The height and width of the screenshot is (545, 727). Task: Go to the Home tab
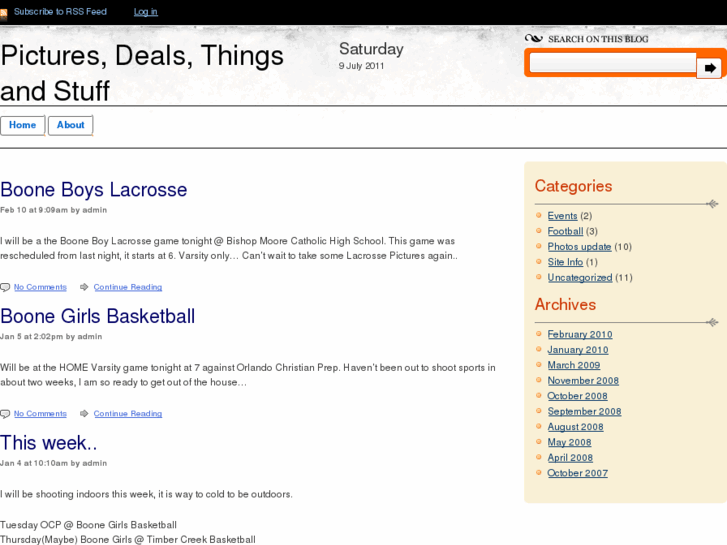[x=22, y=125]
